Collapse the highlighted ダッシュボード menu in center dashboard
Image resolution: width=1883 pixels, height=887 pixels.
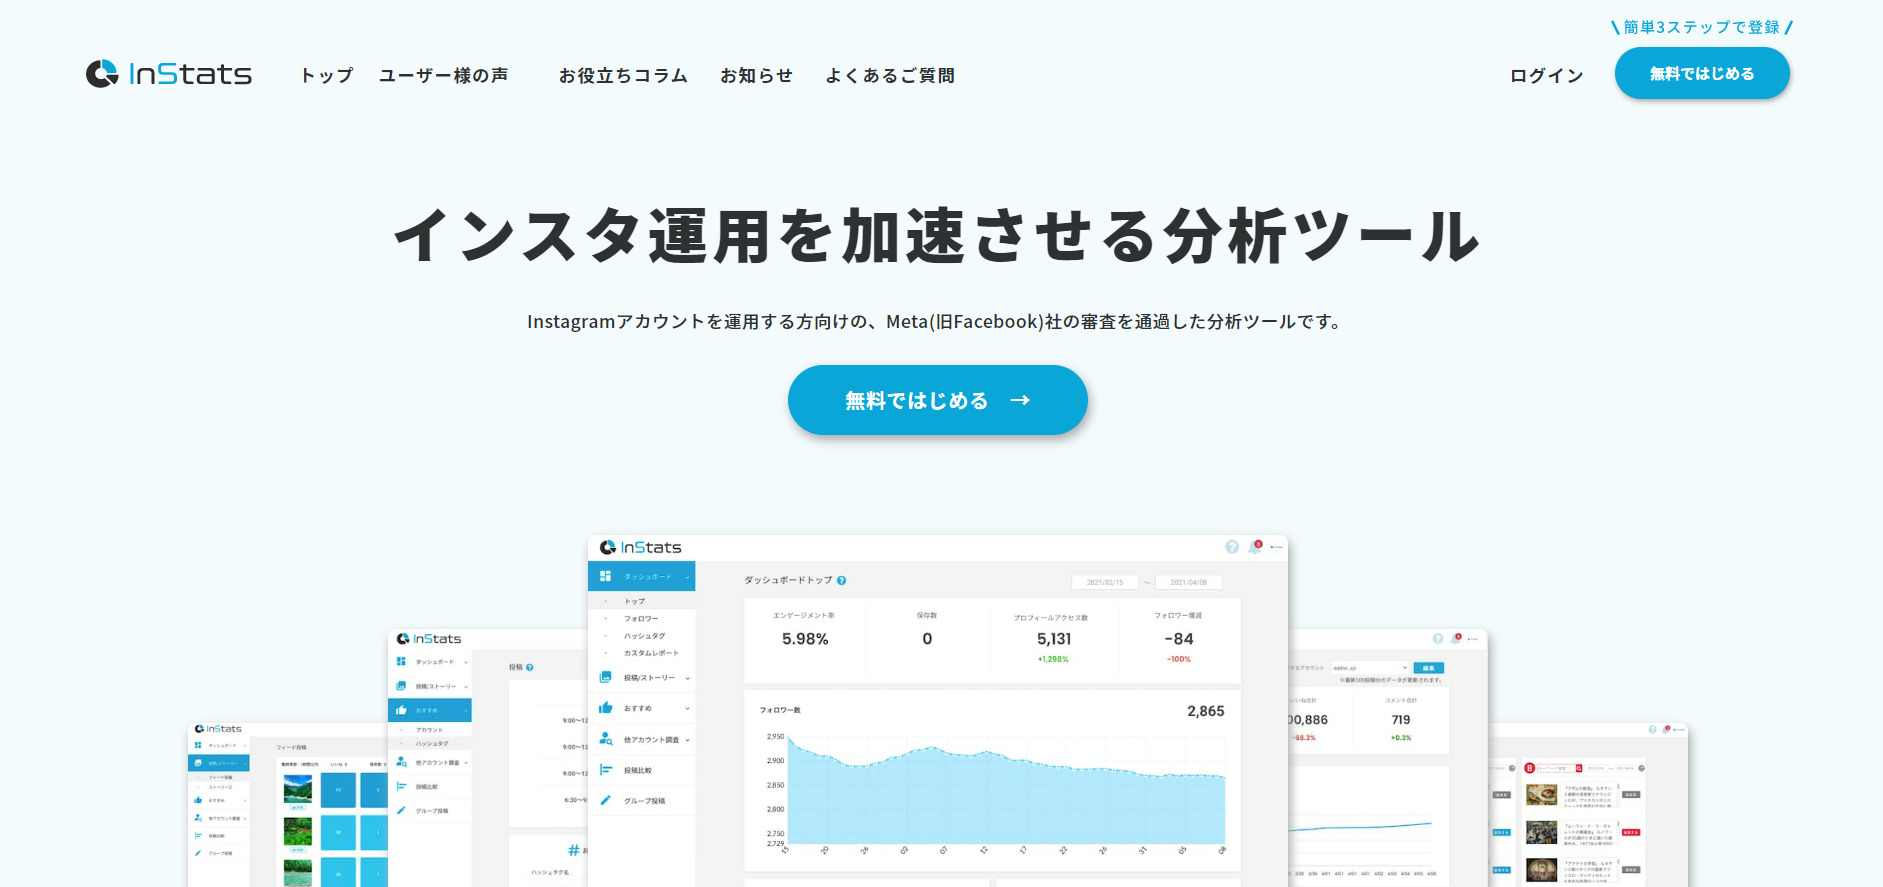688,577
